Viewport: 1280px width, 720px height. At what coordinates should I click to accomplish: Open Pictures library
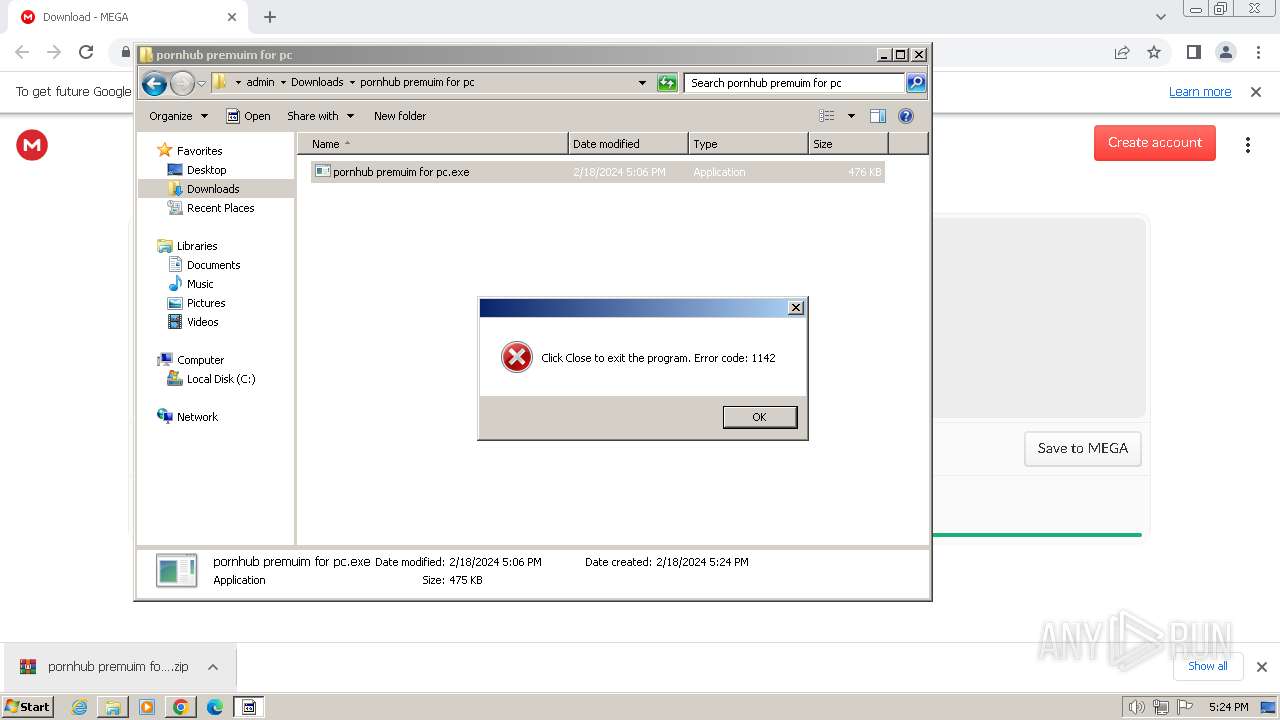pyautogui.click(x=206, y=303)
